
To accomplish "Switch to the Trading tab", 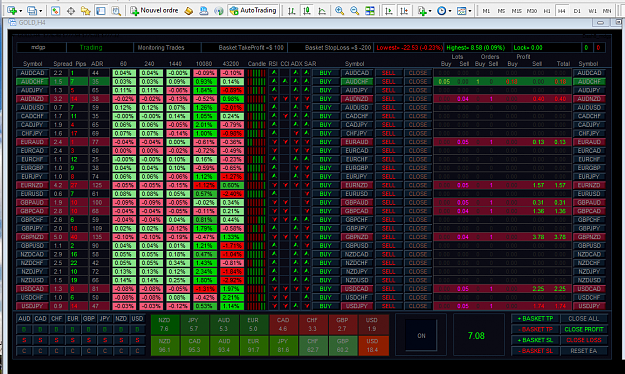I will click(x=91, y=47).
